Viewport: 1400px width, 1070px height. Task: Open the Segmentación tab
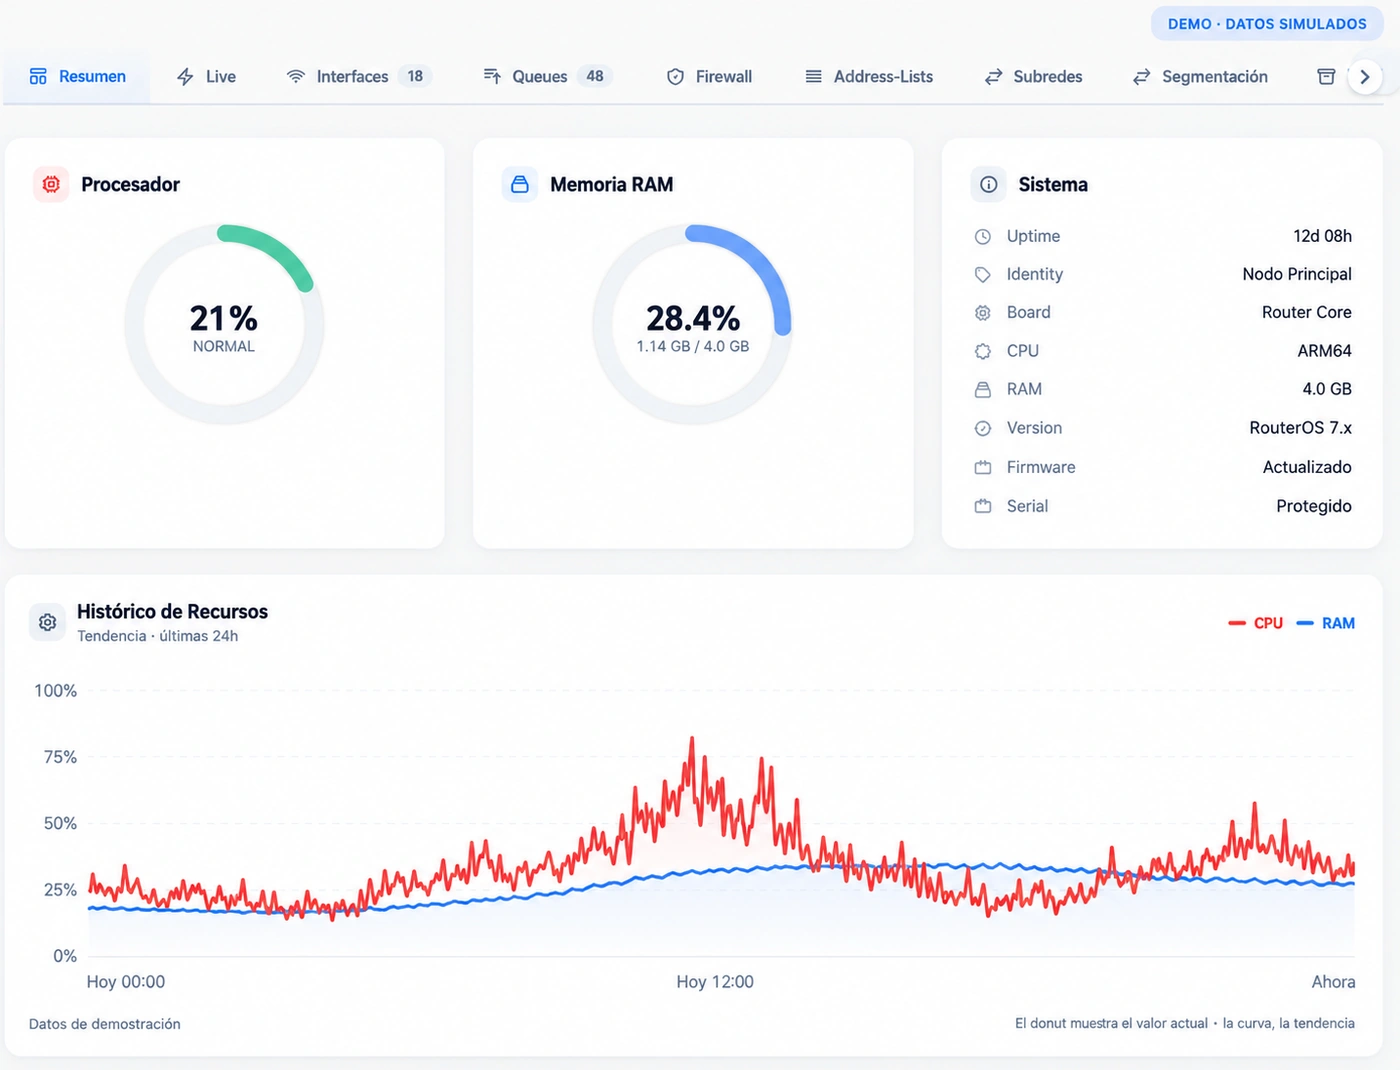1200,77
